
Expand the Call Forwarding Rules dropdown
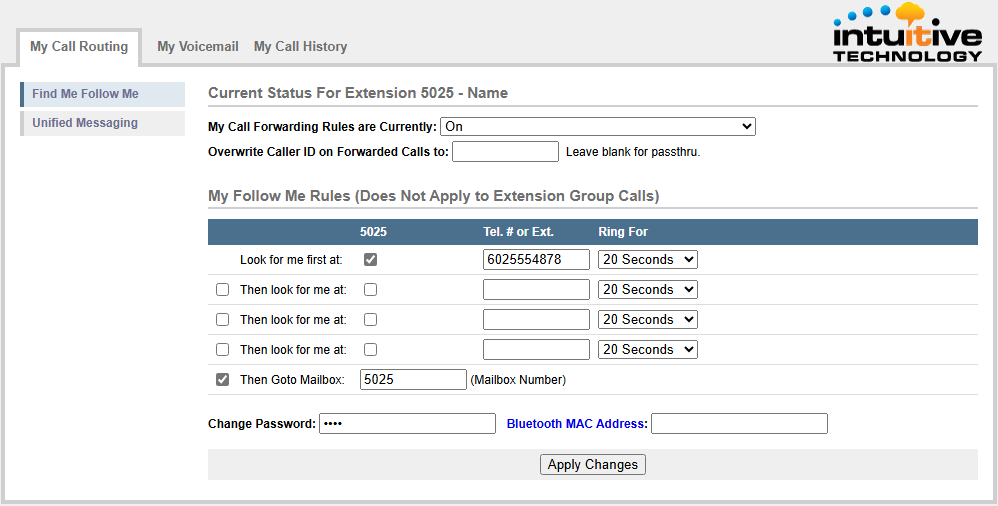pos(598,127)
